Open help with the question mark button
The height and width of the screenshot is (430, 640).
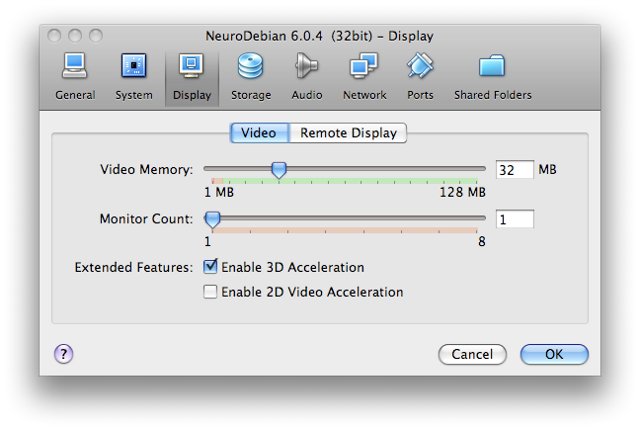64,354
